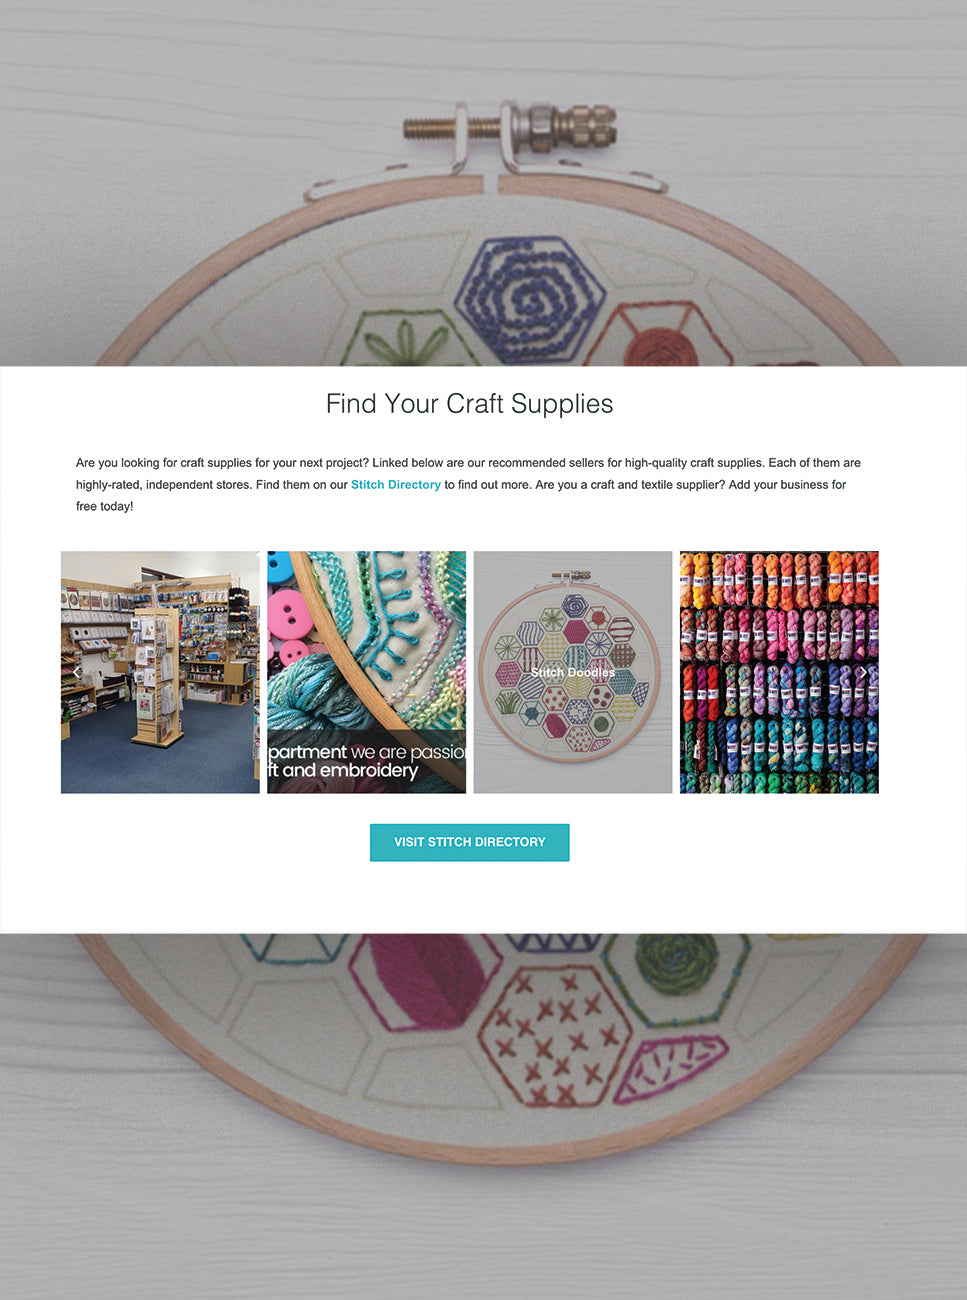Click the Stitch Doodles caption text
This screenshot has height=1300, width=967.
tap(573, 673)
